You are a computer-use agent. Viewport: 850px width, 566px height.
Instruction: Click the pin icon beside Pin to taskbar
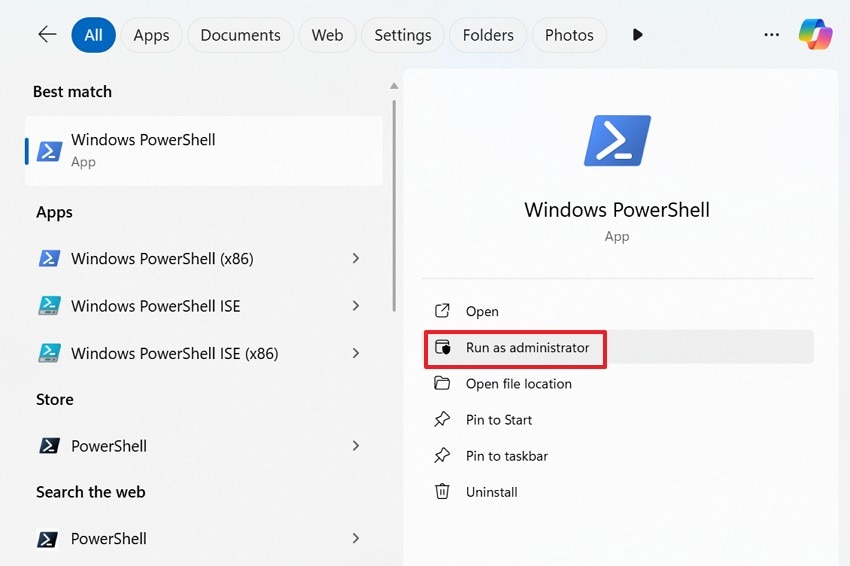[442, 455]
